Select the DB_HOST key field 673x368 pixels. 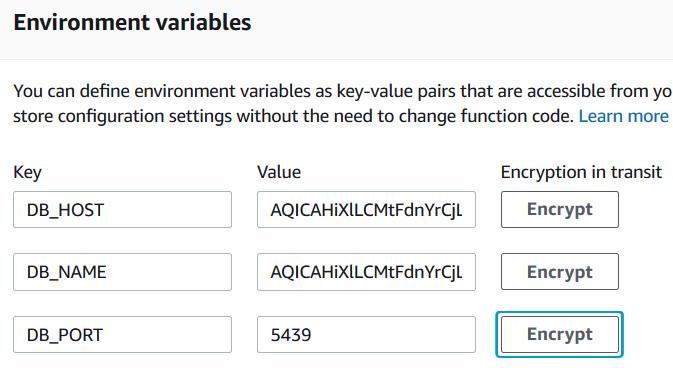(x=122, y=210)
